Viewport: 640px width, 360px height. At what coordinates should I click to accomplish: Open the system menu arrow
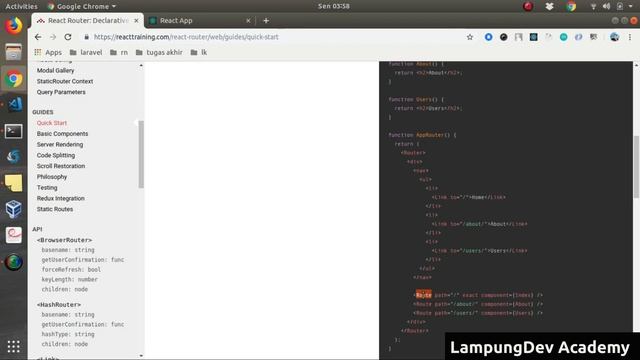point(631,6)
